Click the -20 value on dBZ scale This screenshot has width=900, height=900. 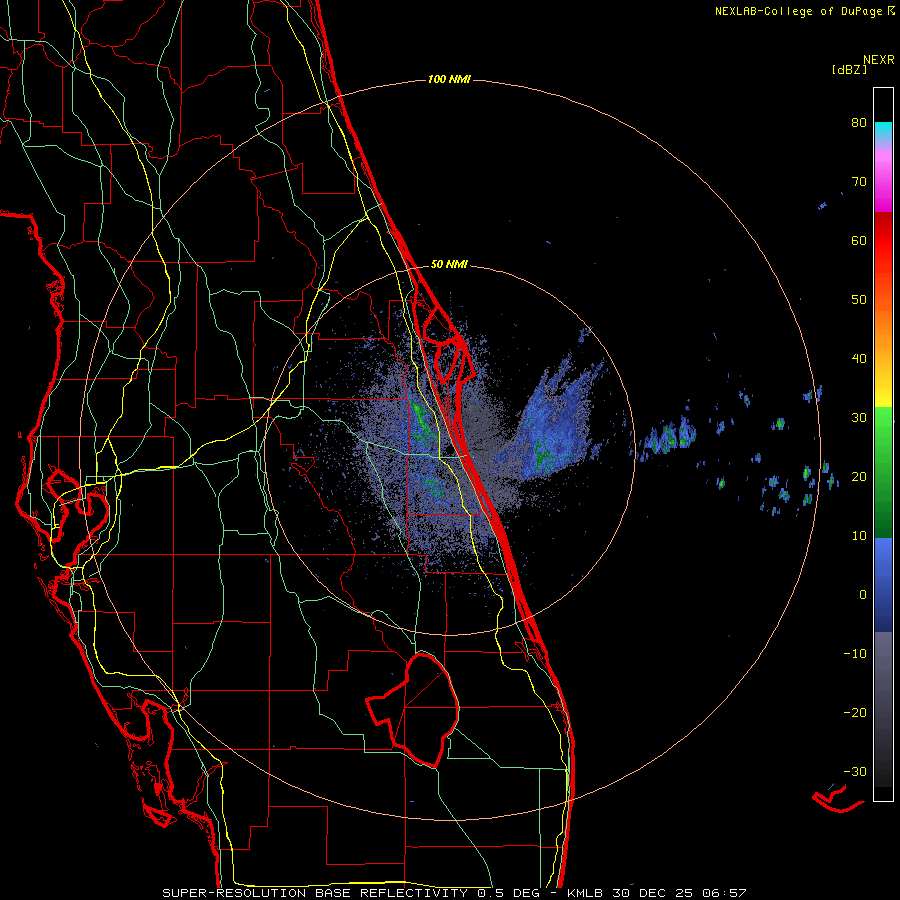click(x=855, y=713)
